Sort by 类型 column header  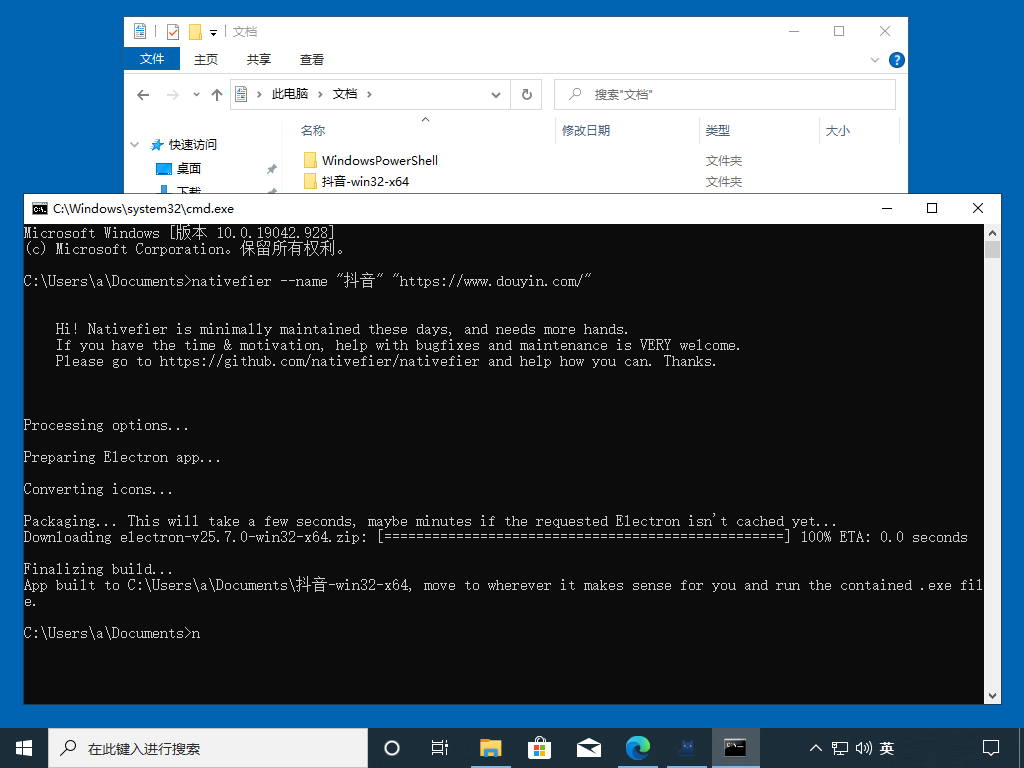718,131
